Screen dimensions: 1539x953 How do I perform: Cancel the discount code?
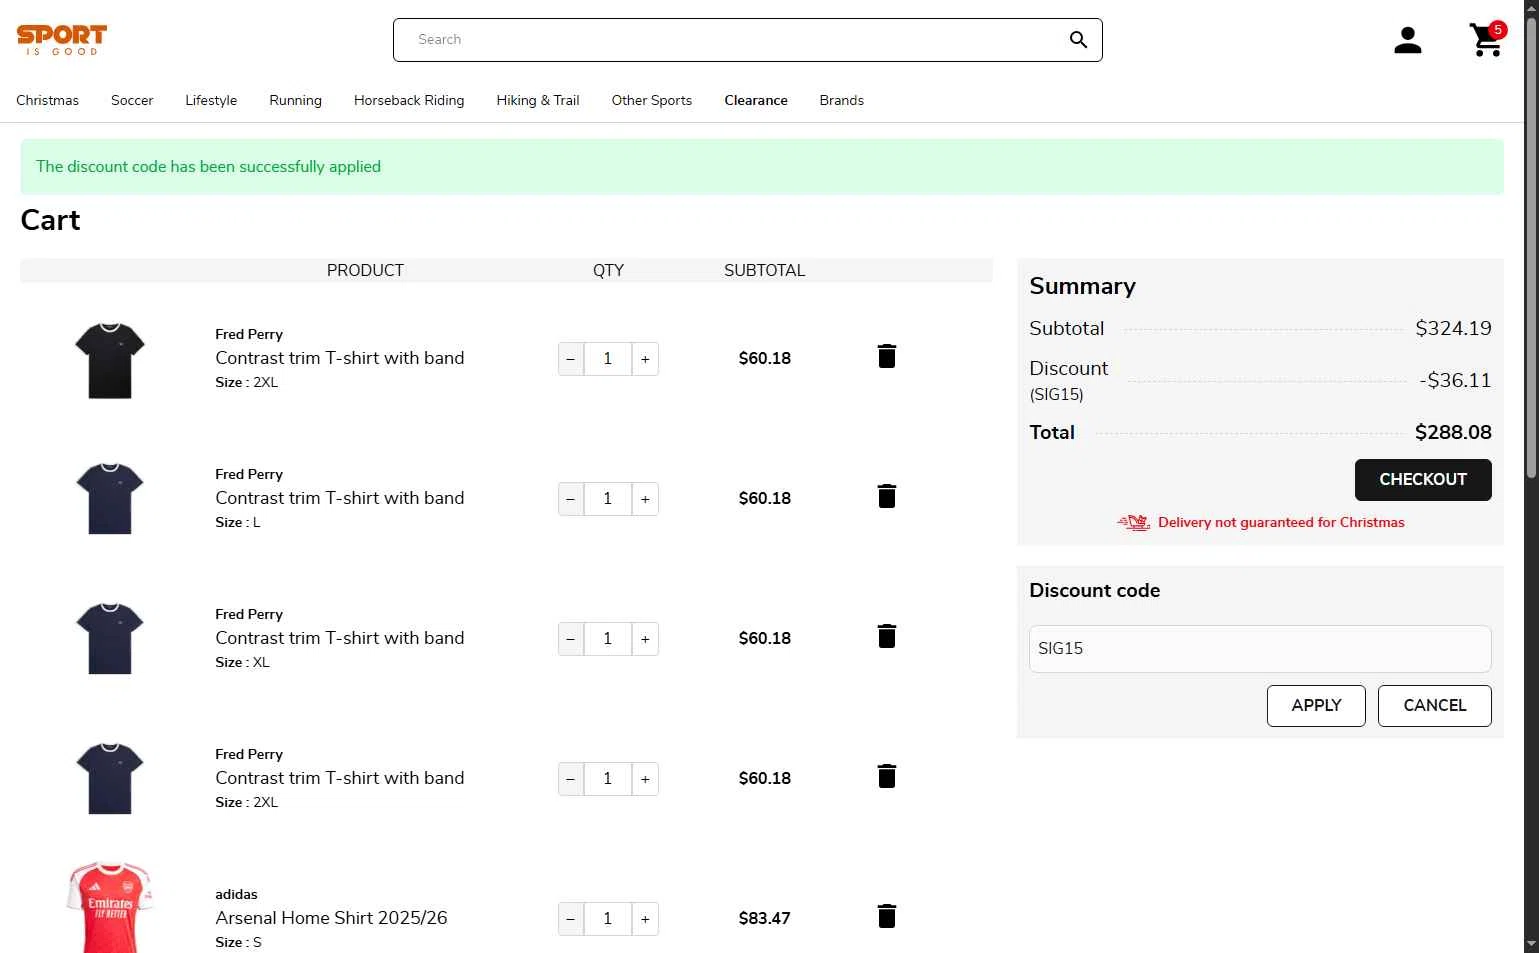tap(1435, 706)
